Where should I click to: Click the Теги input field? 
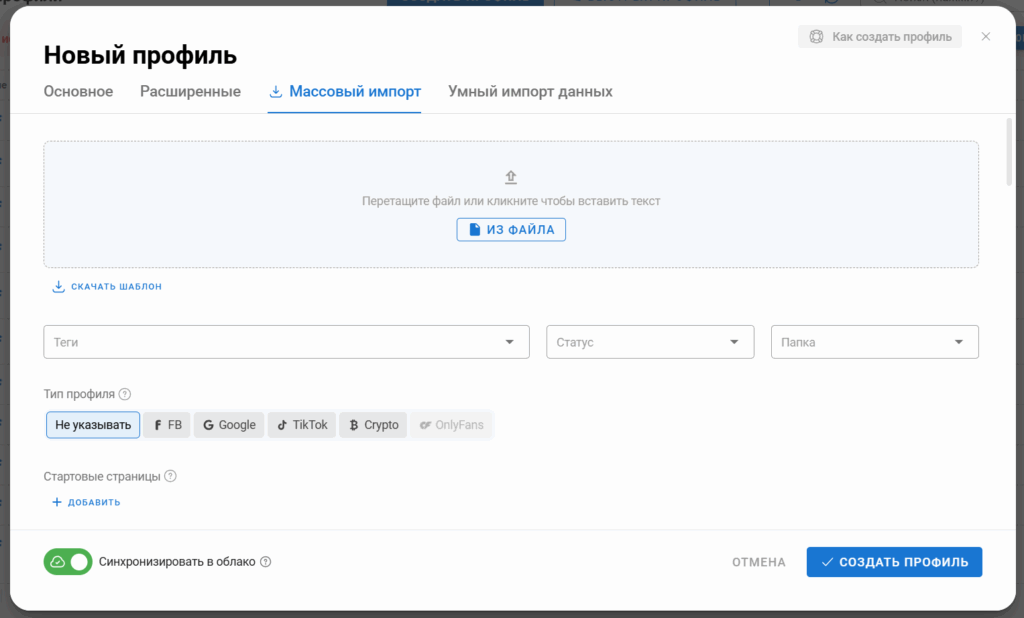click(x=286, y=342)
